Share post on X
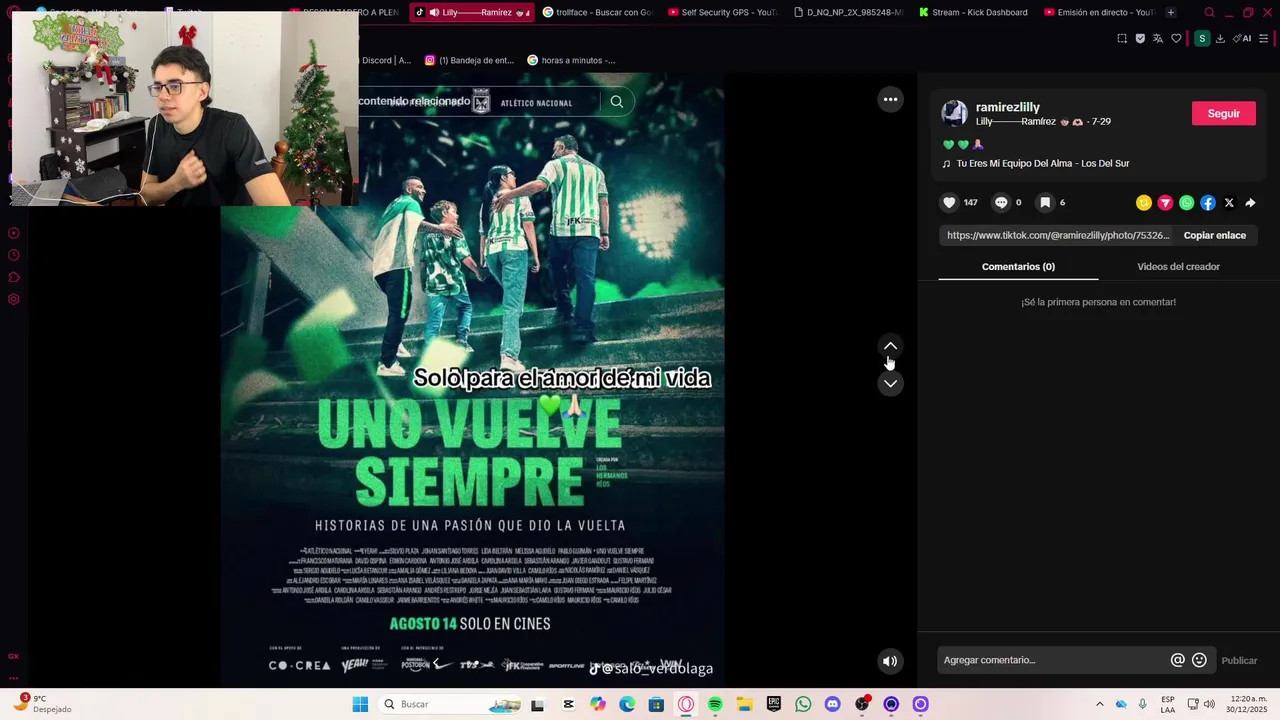 click(x=1229, y=203)
